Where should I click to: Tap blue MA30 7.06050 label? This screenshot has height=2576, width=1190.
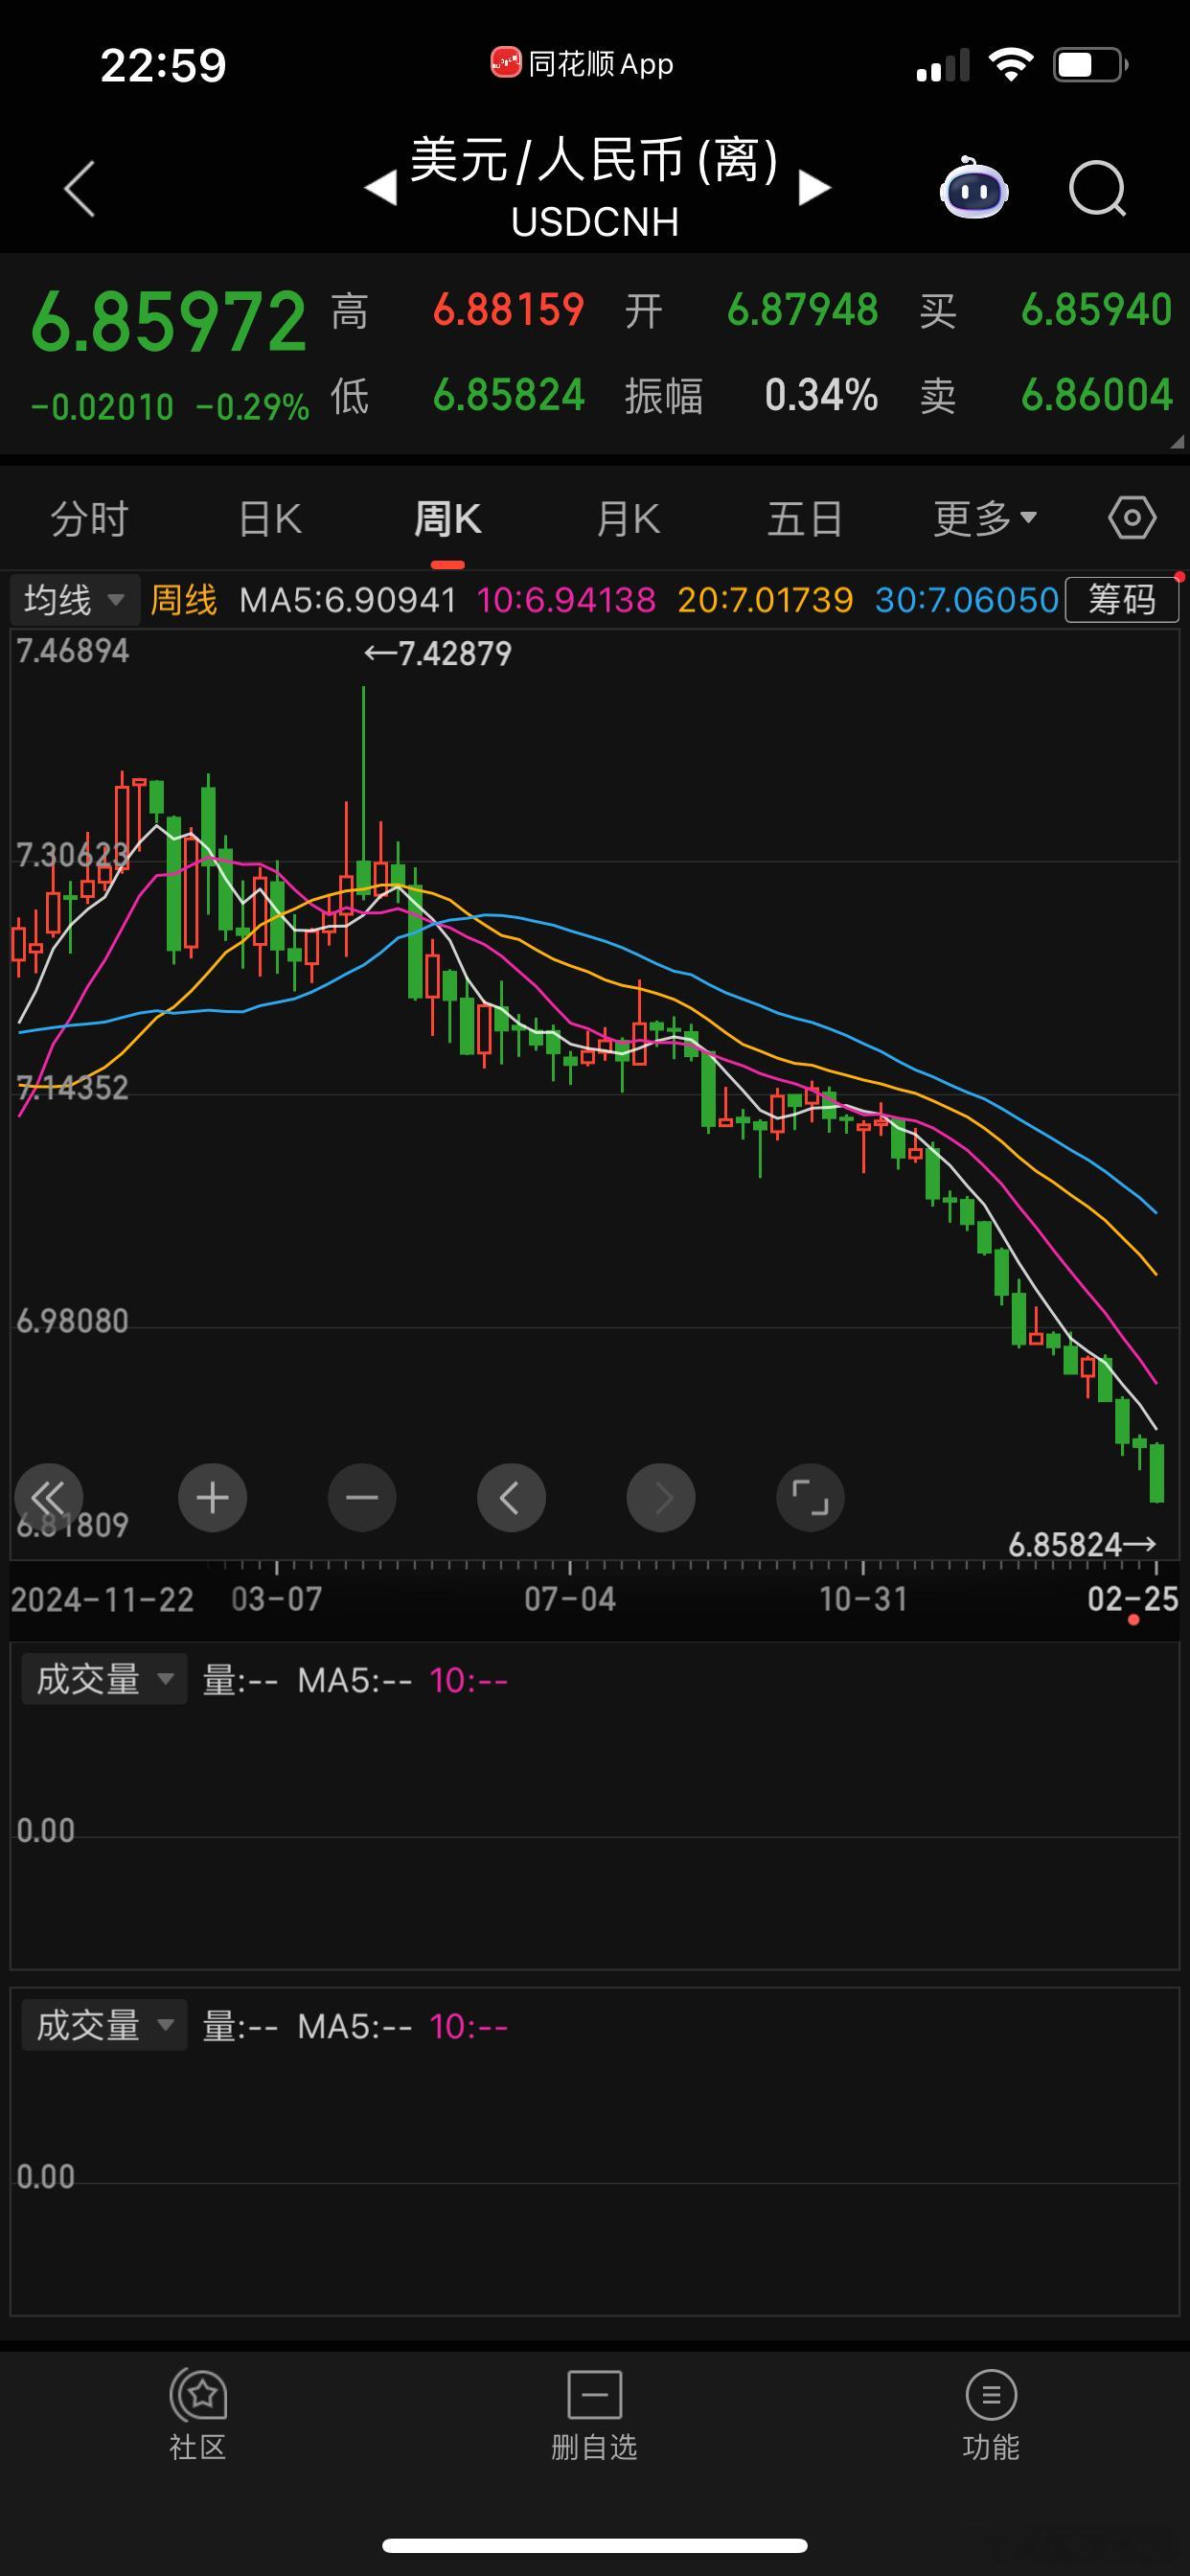(x=966, y=600)
